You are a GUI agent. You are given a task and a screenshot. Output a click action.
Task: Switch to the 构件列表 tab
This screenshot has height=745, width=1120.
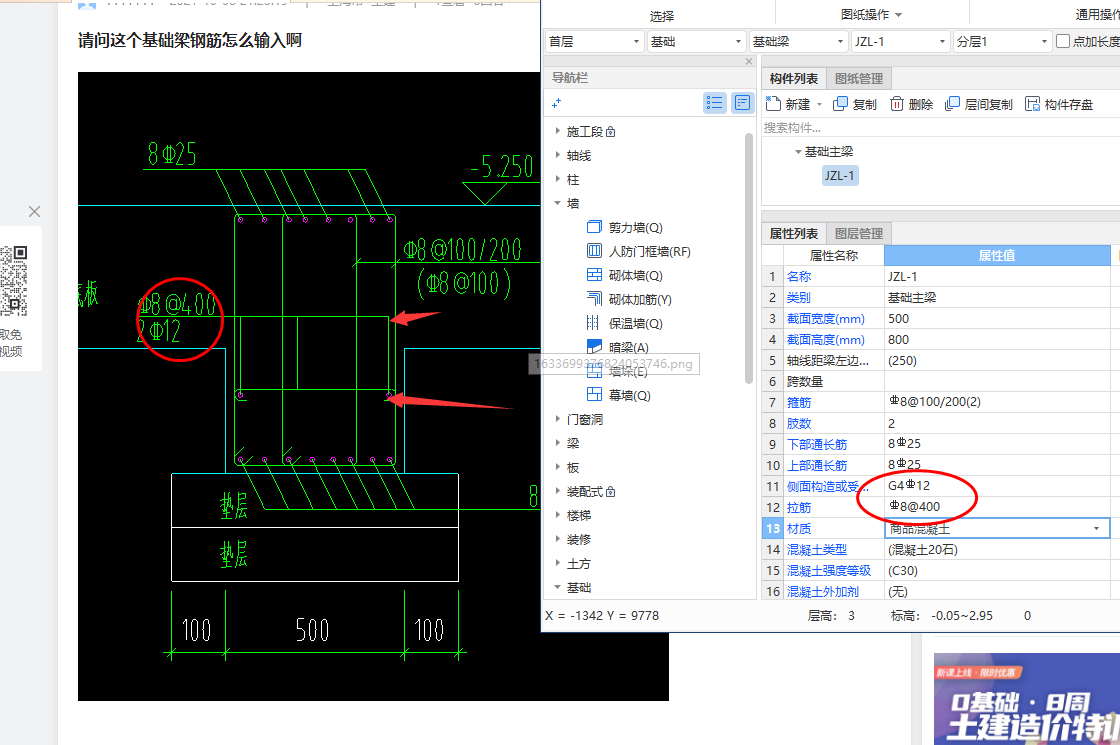pos(794,79)
